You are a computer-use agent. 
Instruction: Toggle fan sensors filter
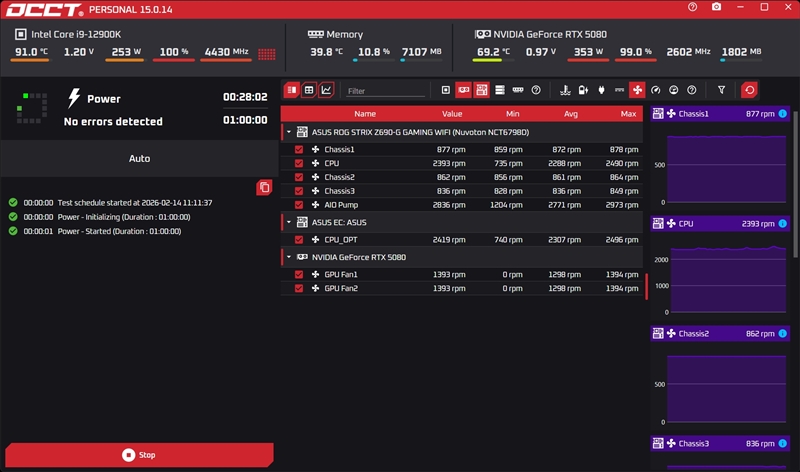tap(637, 90)
